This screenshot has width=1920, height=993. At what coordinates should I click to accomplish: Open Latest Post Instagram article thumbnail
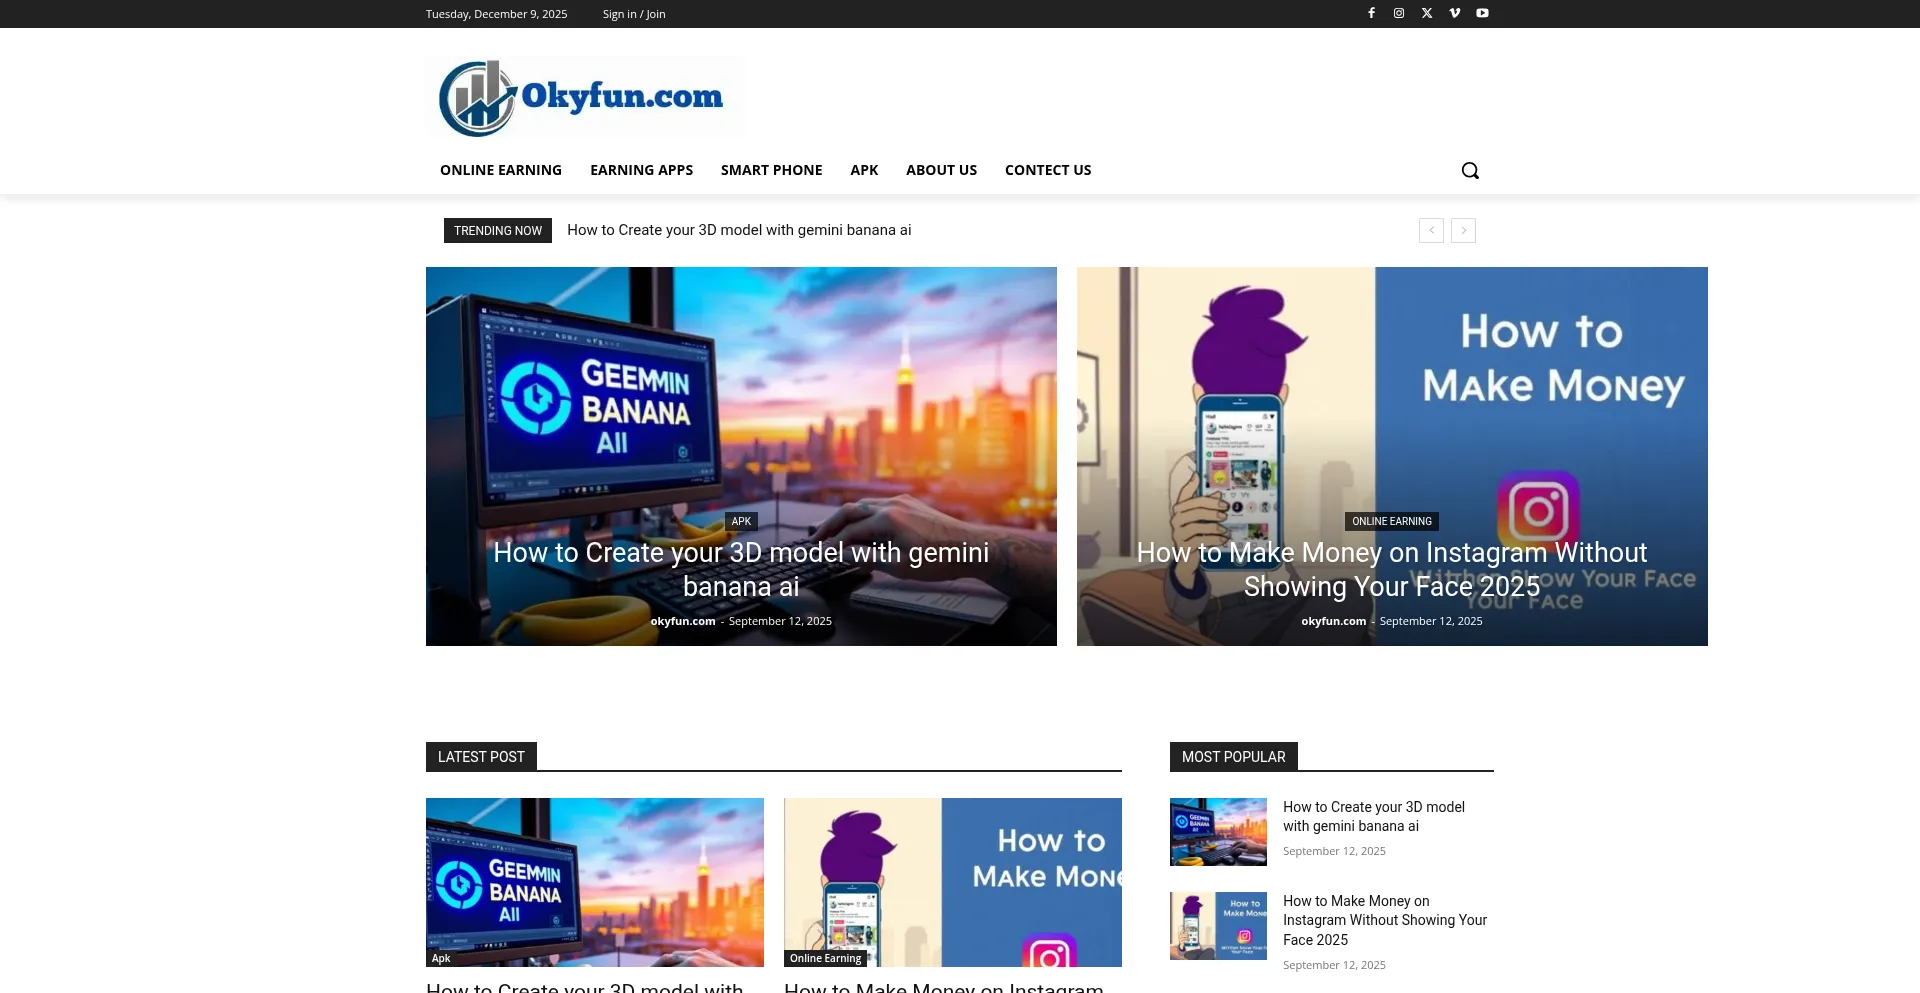pos(952,880)
